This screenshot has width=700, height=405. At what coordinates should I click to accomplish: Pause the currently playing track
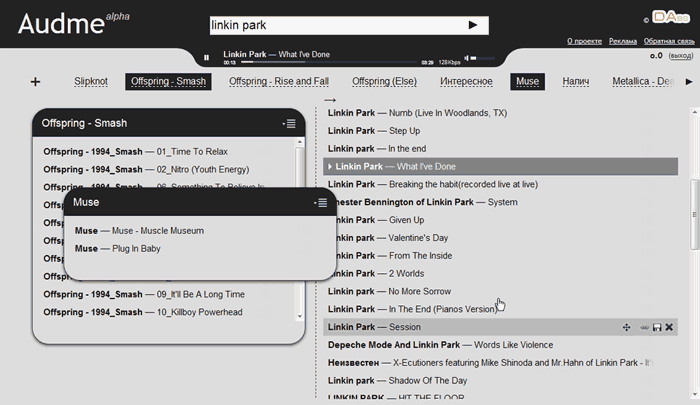tap(207, 59)
